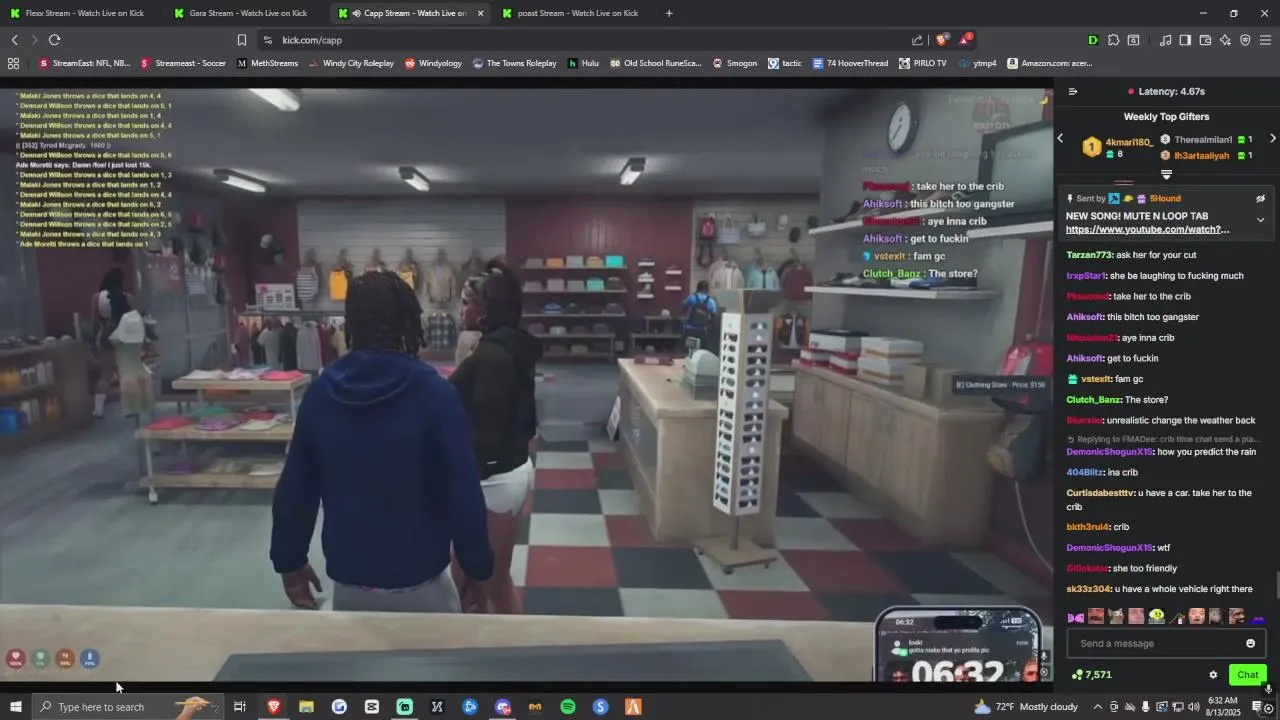
Task: Collapse the chat panel arrow icon
Action: [1073, 91]
